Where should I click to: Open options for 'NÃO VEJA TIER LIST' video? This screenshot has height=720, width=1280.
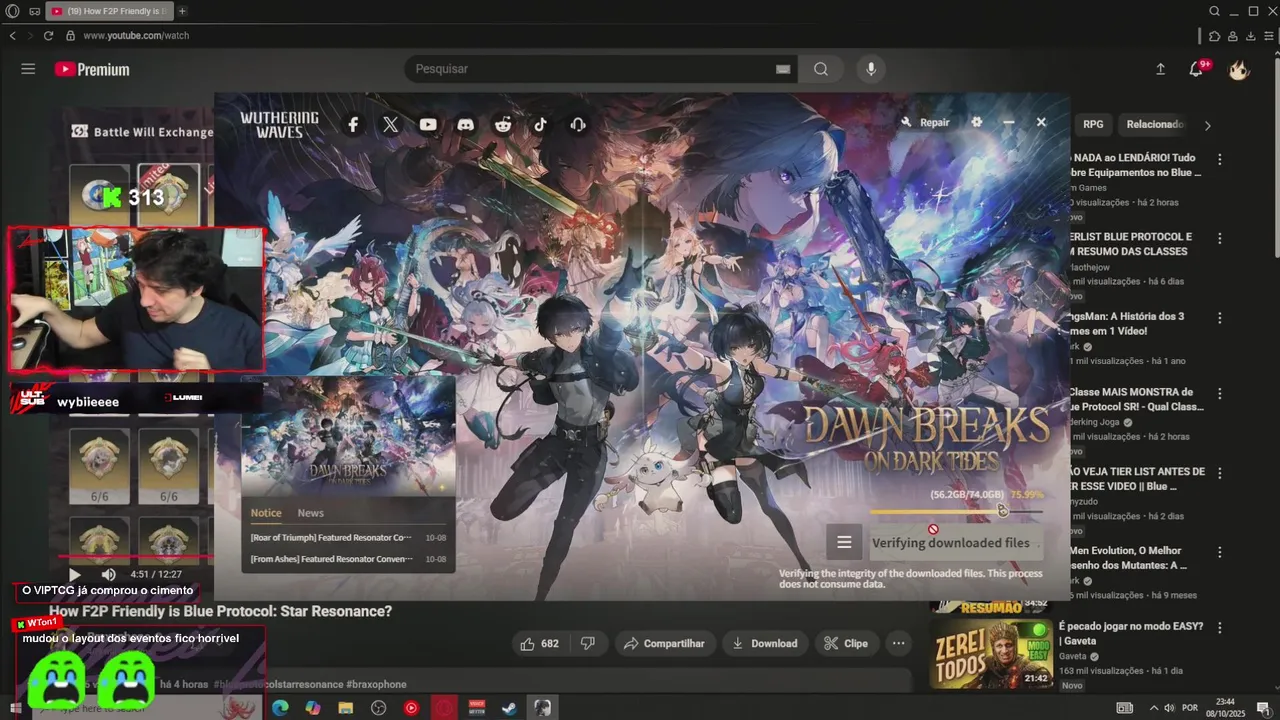[x=1219, y=472]
